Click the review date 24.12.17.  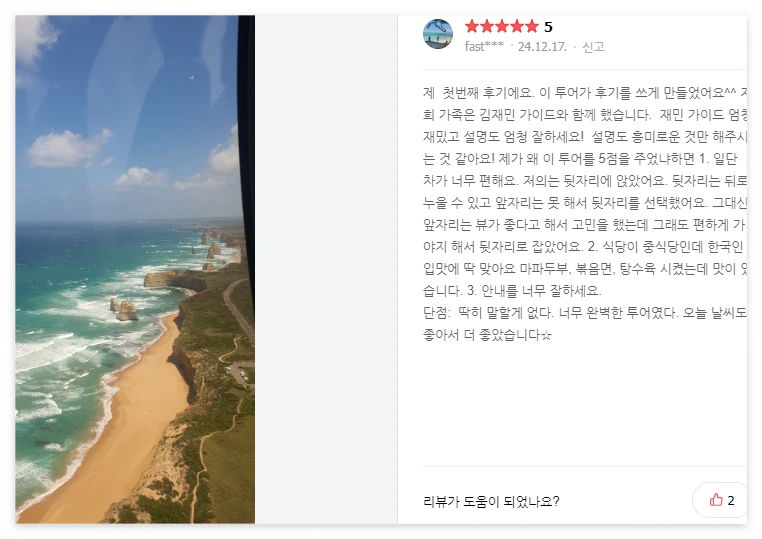(542, 47)
